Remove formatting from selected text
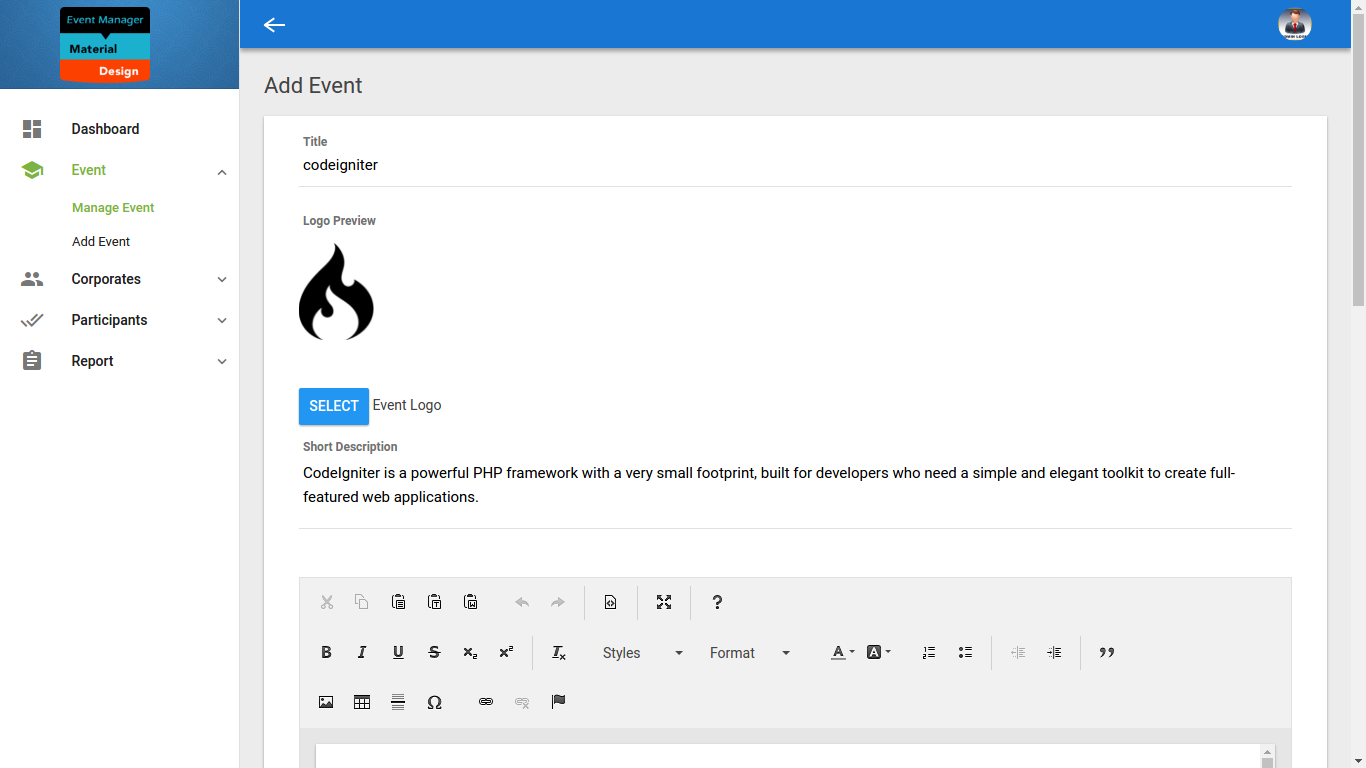This screenshot has width=1366, height=768. (559, 652)
